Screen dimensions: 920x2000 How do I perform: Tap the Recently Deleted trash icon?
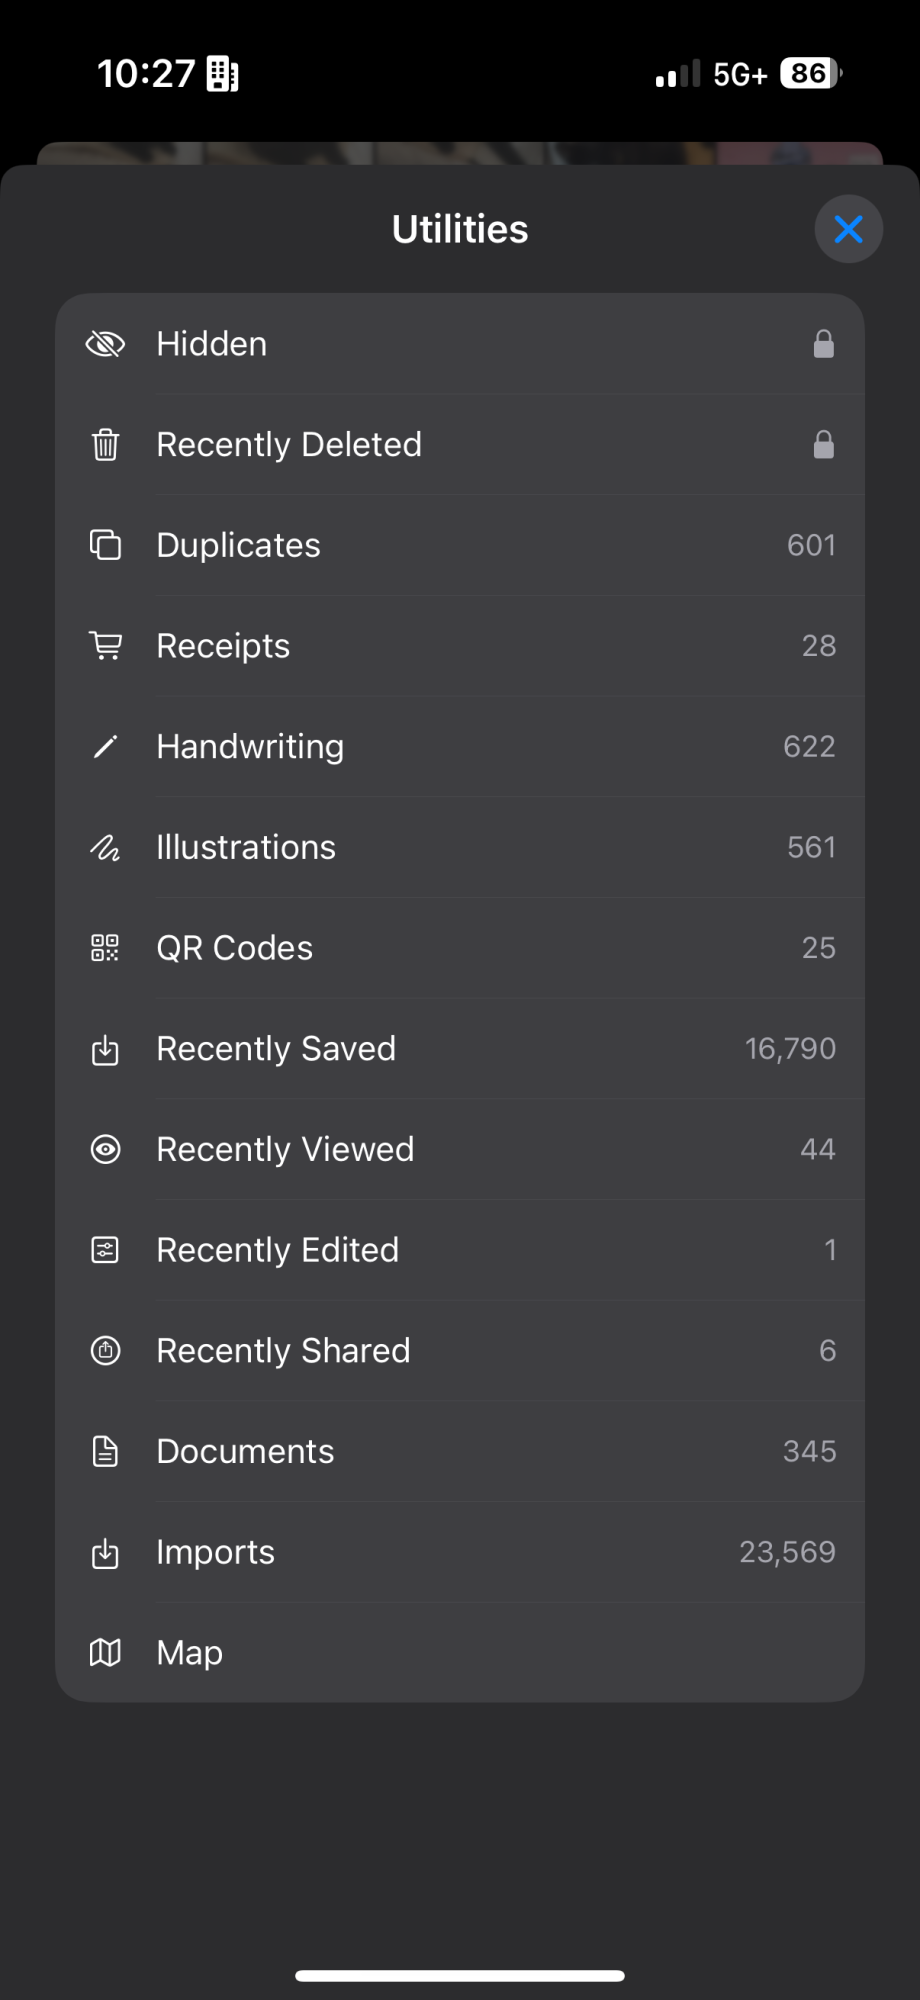105,444
